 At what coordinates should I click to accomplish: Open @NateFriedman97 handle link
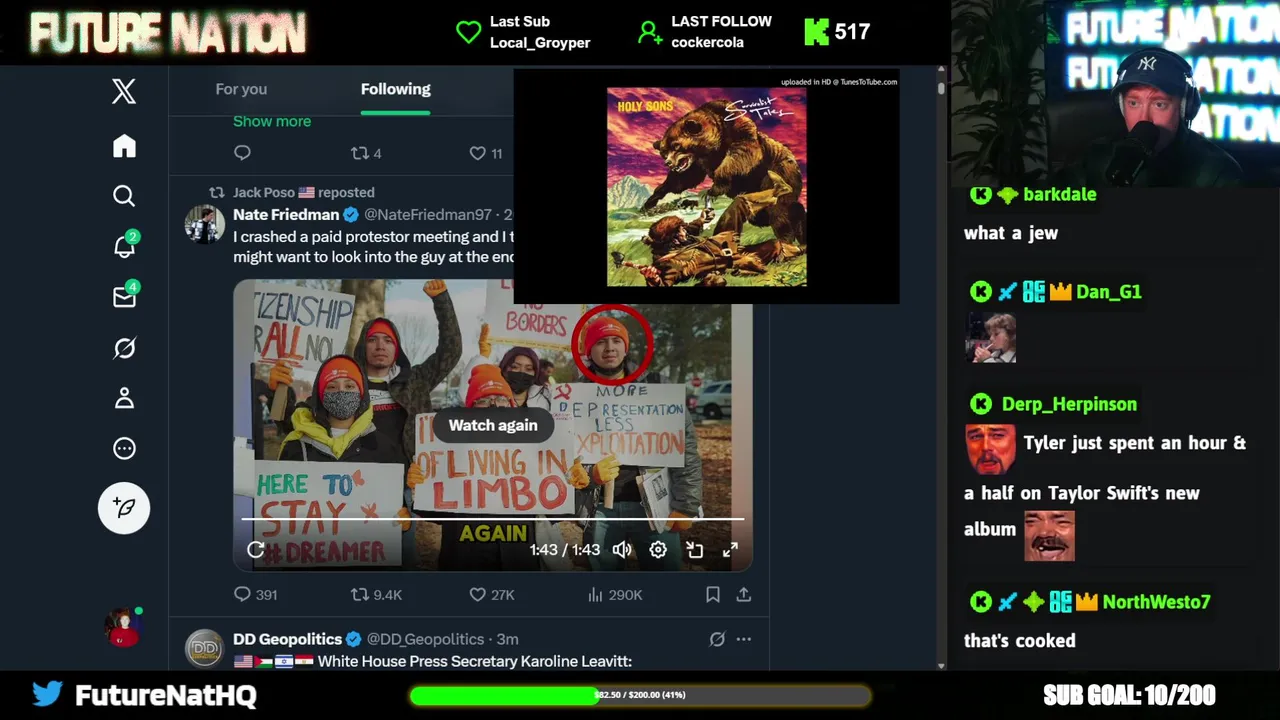(428, 215)
